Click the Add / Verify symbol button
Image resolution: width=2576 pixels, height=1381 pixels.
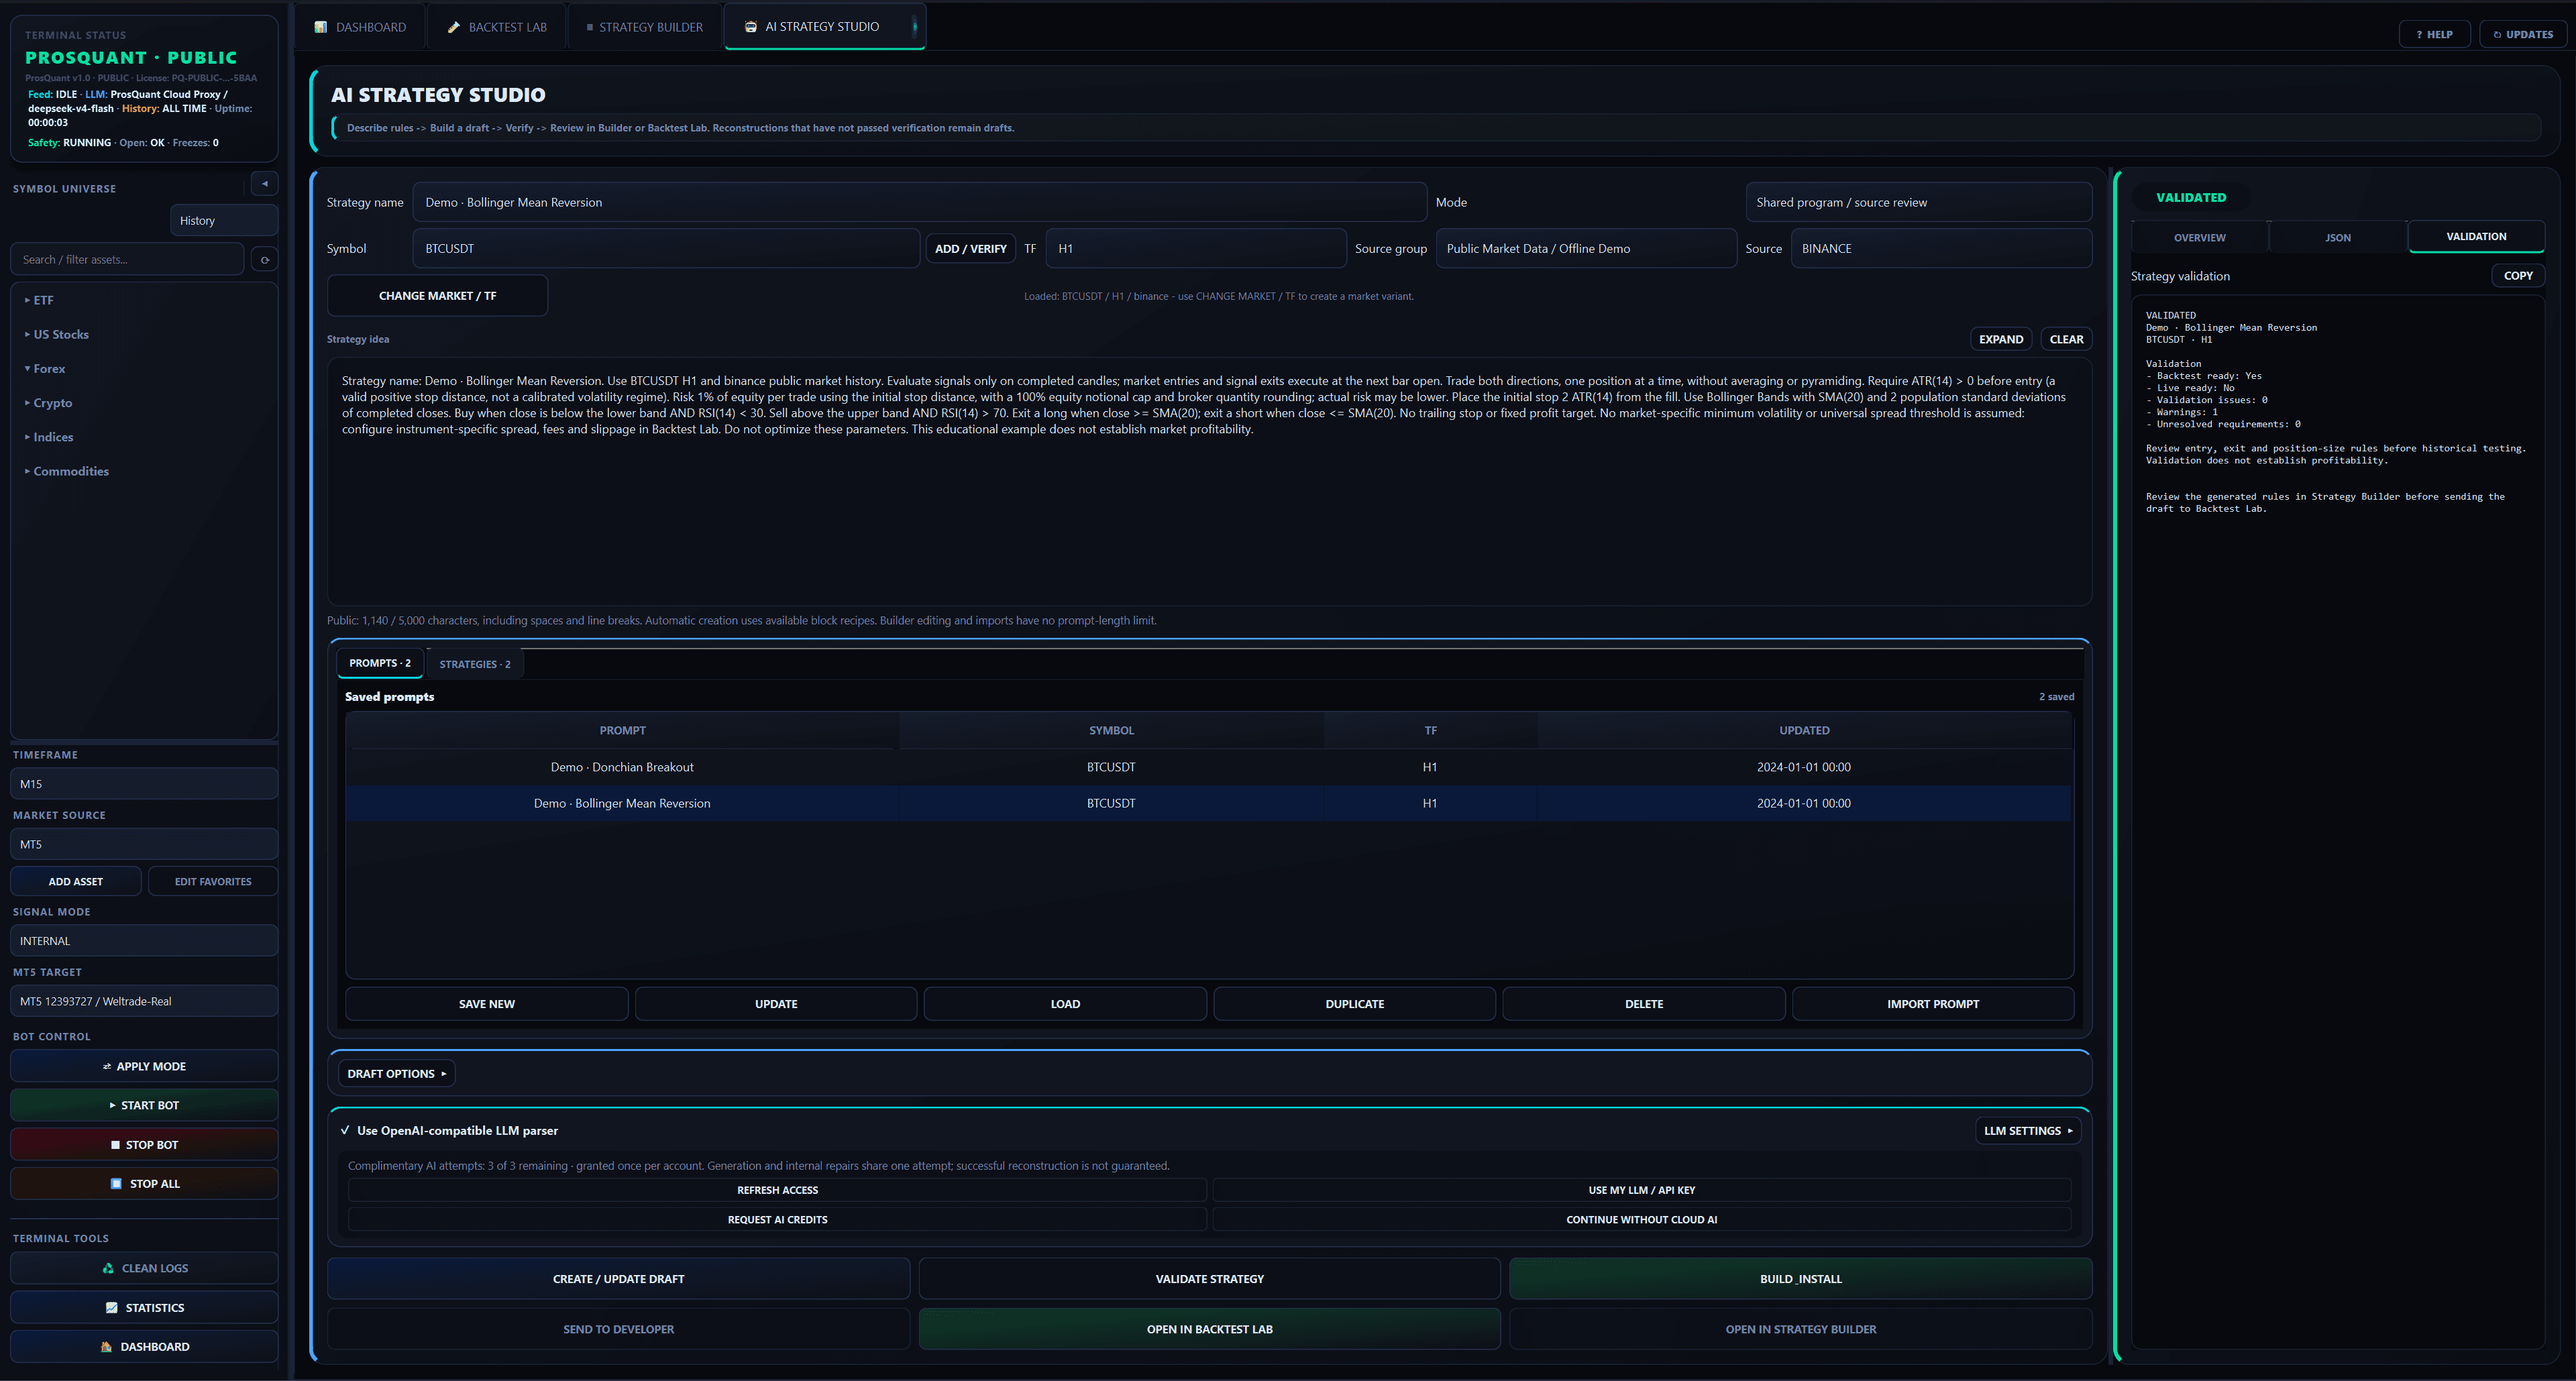(x=970, y=249)
